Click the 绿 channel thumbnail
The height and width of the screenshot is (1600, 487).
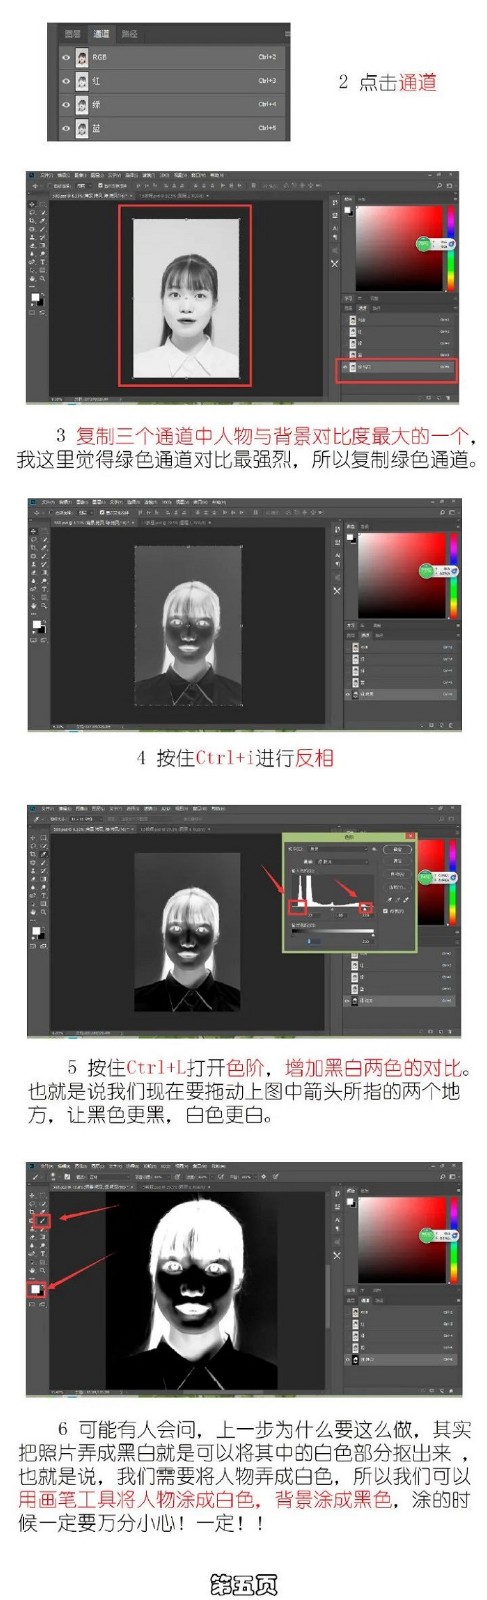point(82,104)
